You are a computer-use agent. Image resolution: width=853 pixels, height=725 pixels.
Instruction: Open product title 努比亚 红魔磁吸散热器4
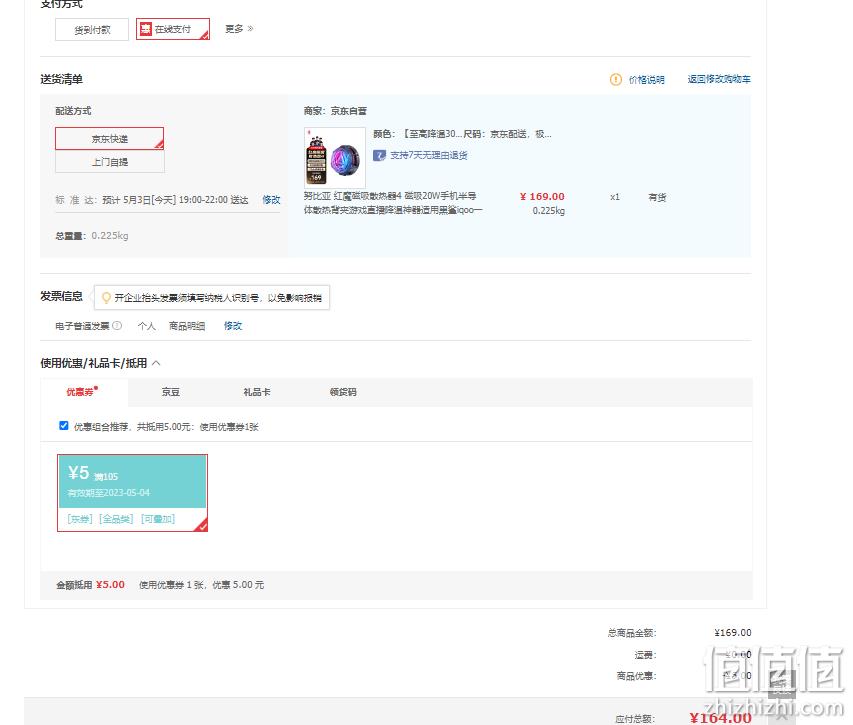tap(393, 203)
